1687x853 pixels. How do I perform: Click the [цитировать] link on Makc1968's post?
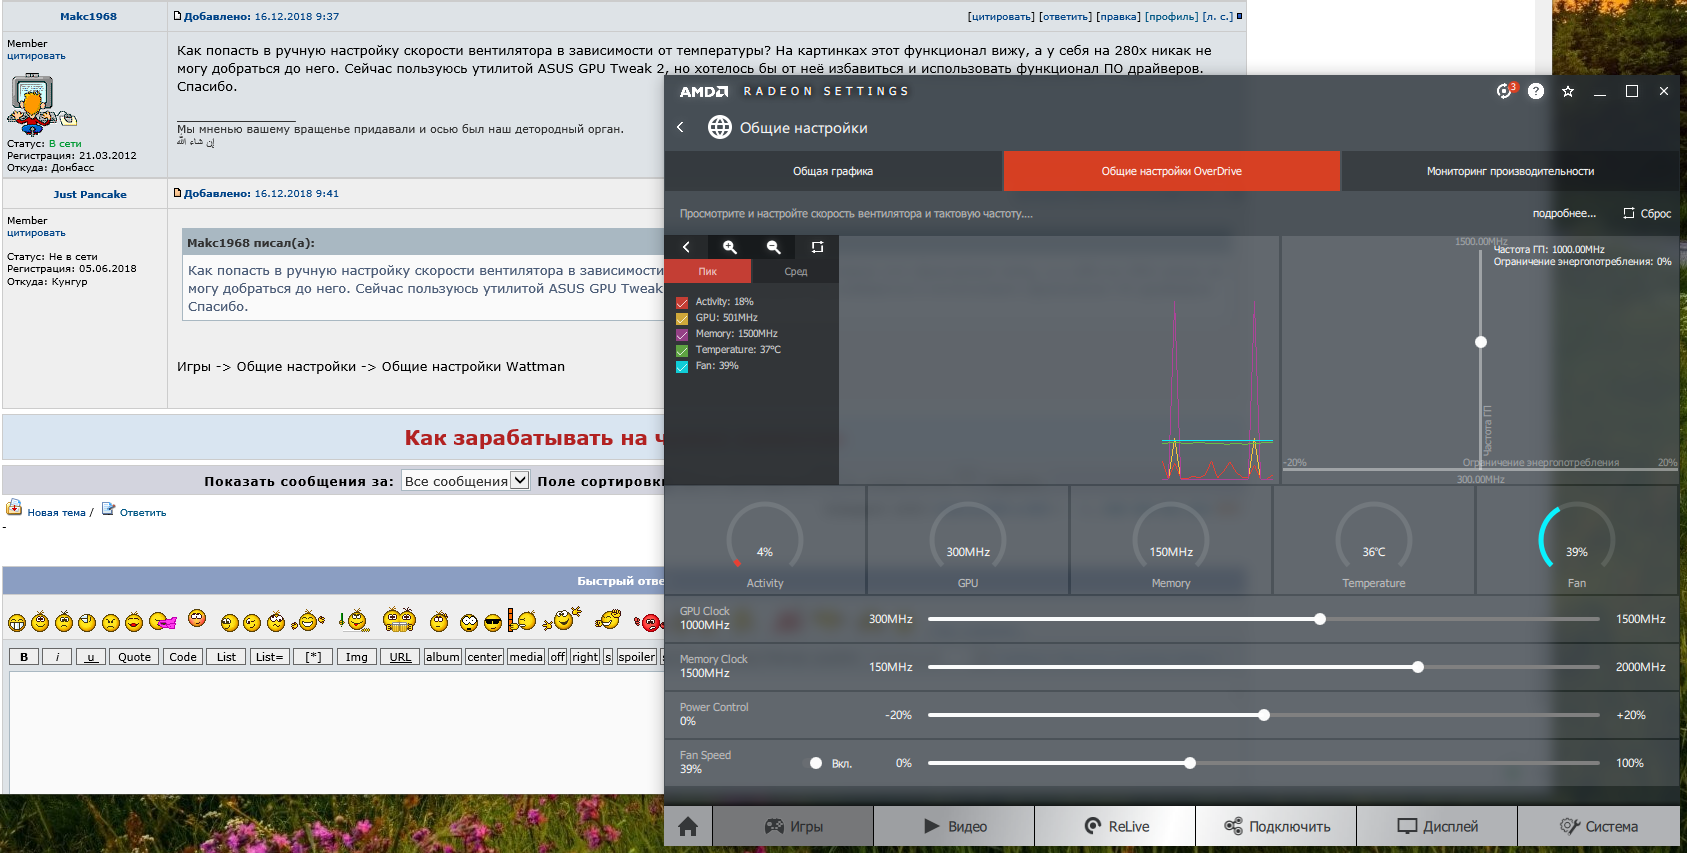[1001, 16]
